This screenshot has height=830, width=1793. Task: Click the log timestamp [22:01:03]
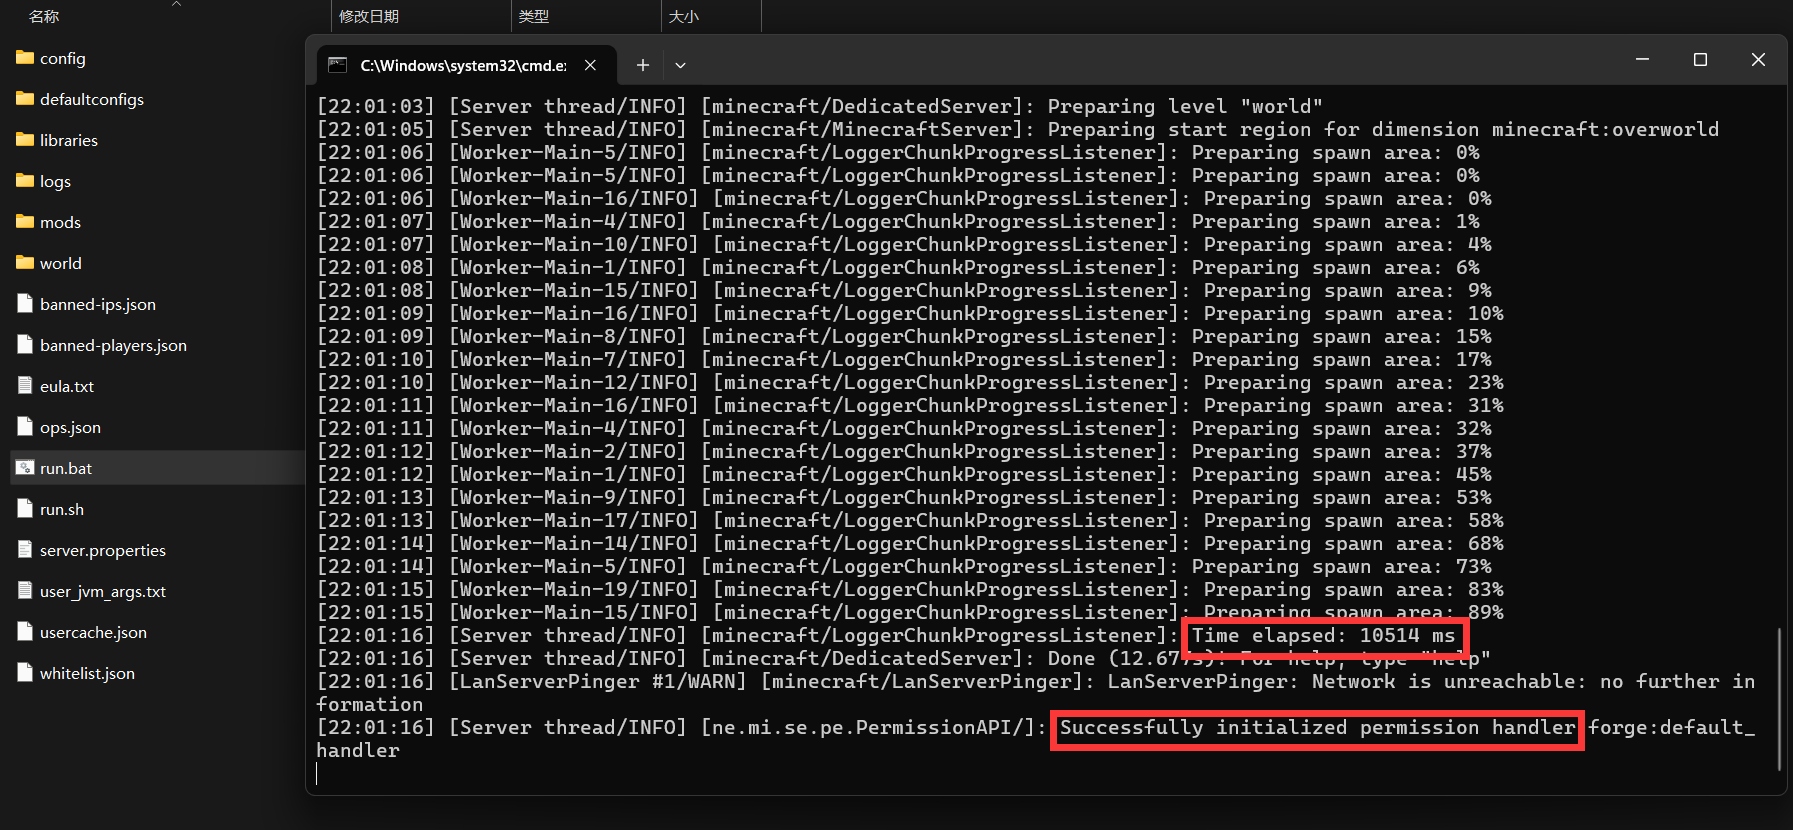[x=376, y=106]
